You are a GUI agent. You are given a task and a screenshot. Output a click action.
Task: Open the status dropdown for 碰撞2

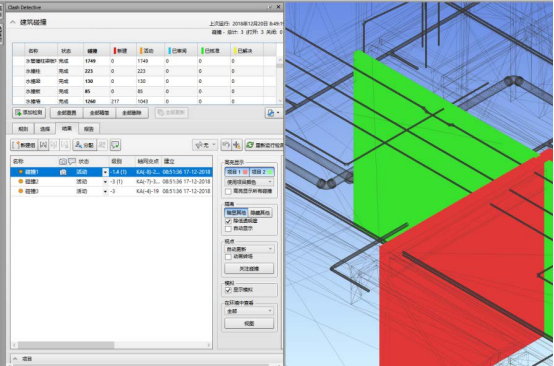105,182
